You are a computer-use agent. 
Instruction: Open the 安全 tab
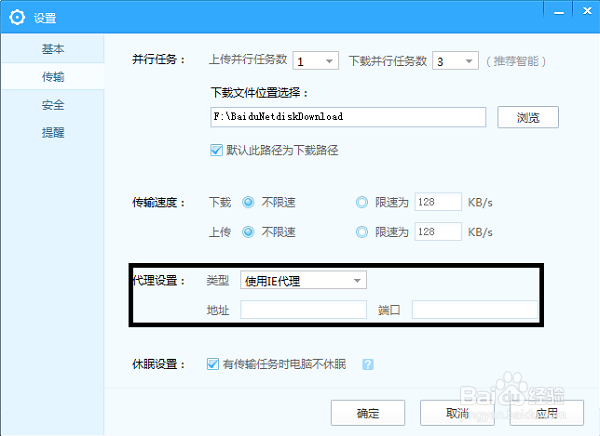coord(53,105)
